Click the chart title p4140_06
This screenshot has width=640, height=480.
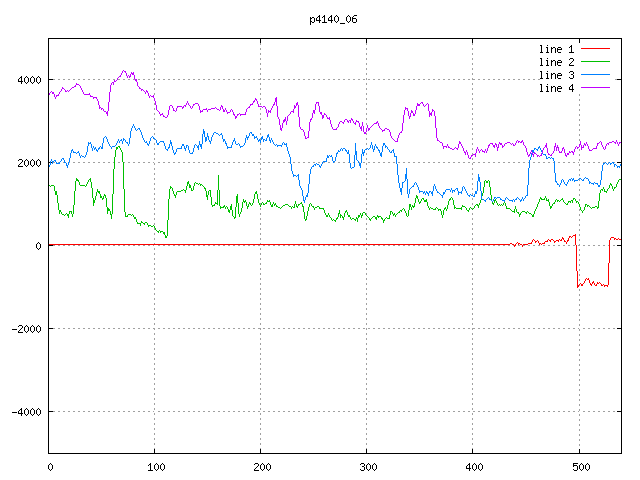click(333, 19)
